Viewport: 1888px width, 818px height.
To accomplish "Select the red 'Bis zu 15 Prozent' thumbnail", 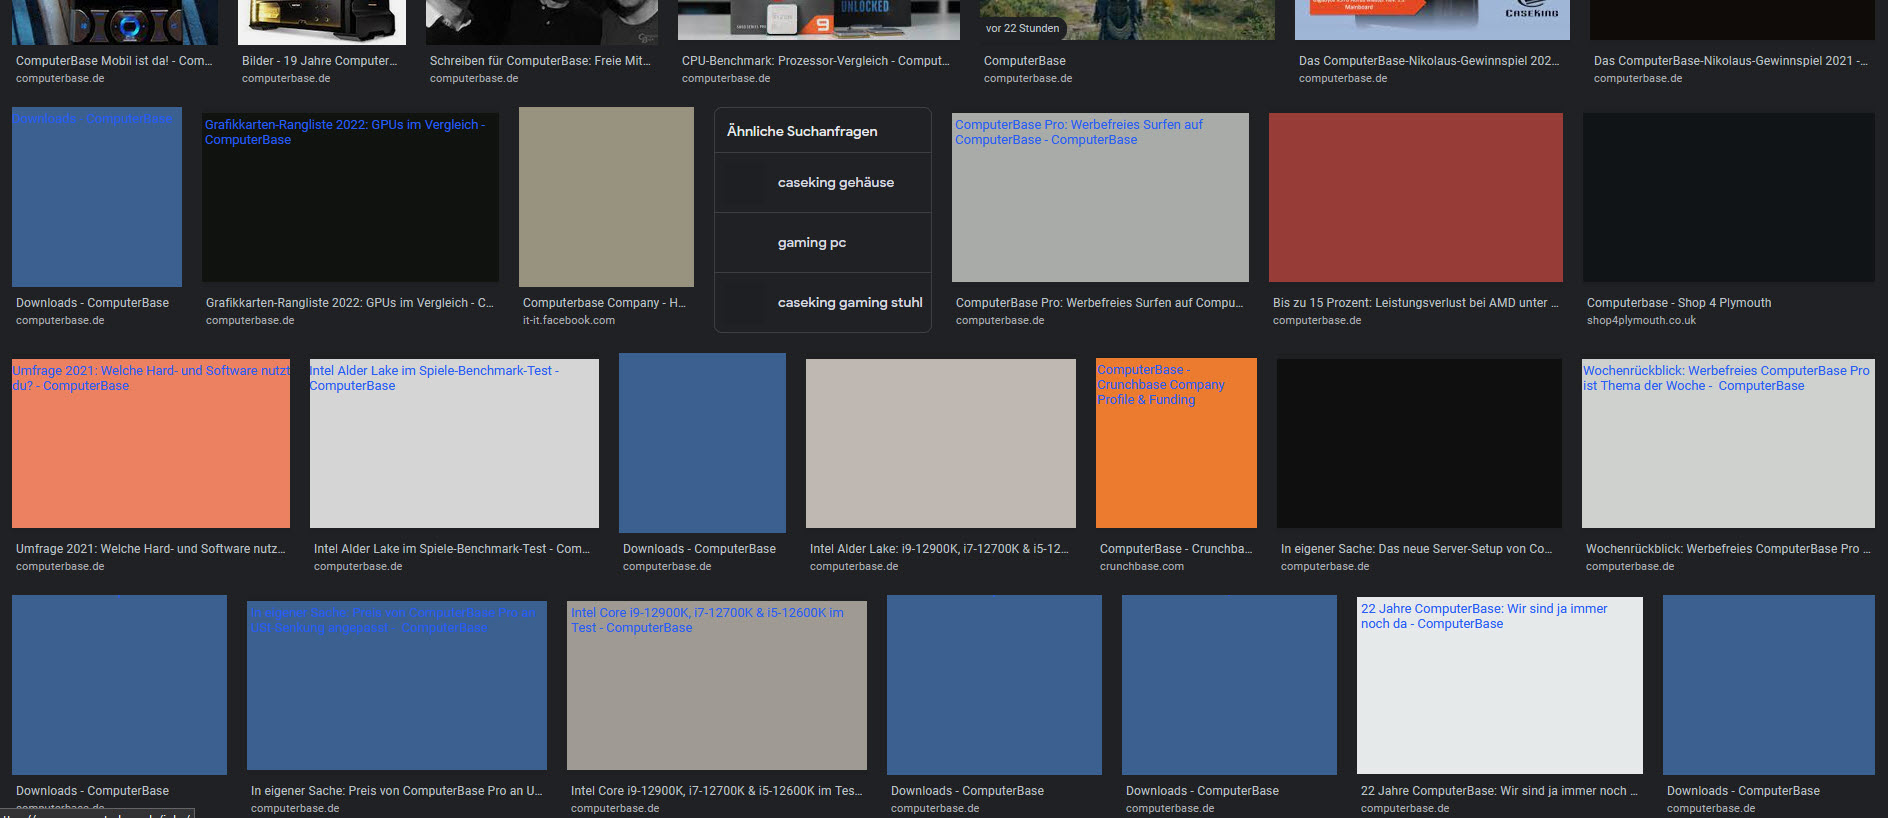I will point(1416,197).
